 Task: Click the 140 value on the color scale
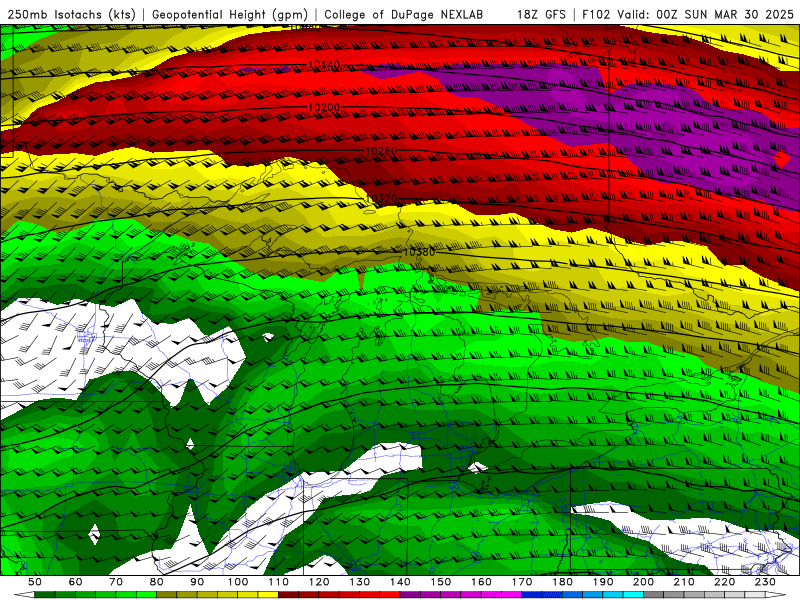(400, 582)
